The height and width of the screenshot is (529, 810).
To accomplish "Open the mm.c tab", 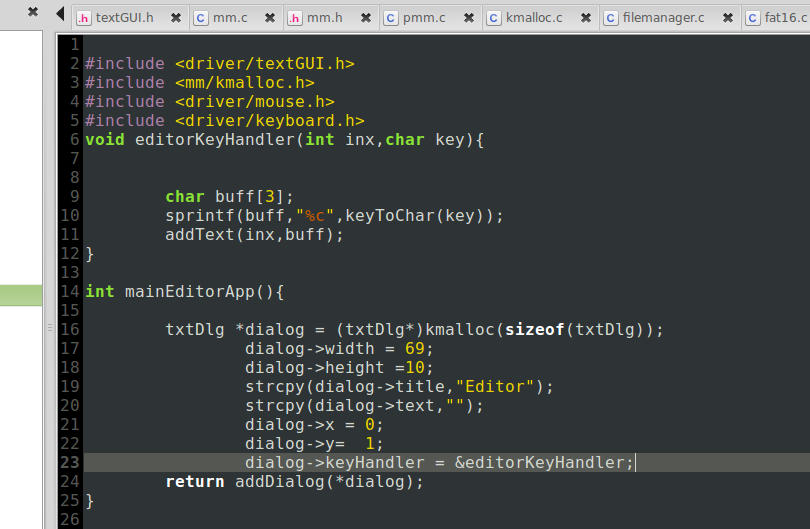I will [229, 18].
